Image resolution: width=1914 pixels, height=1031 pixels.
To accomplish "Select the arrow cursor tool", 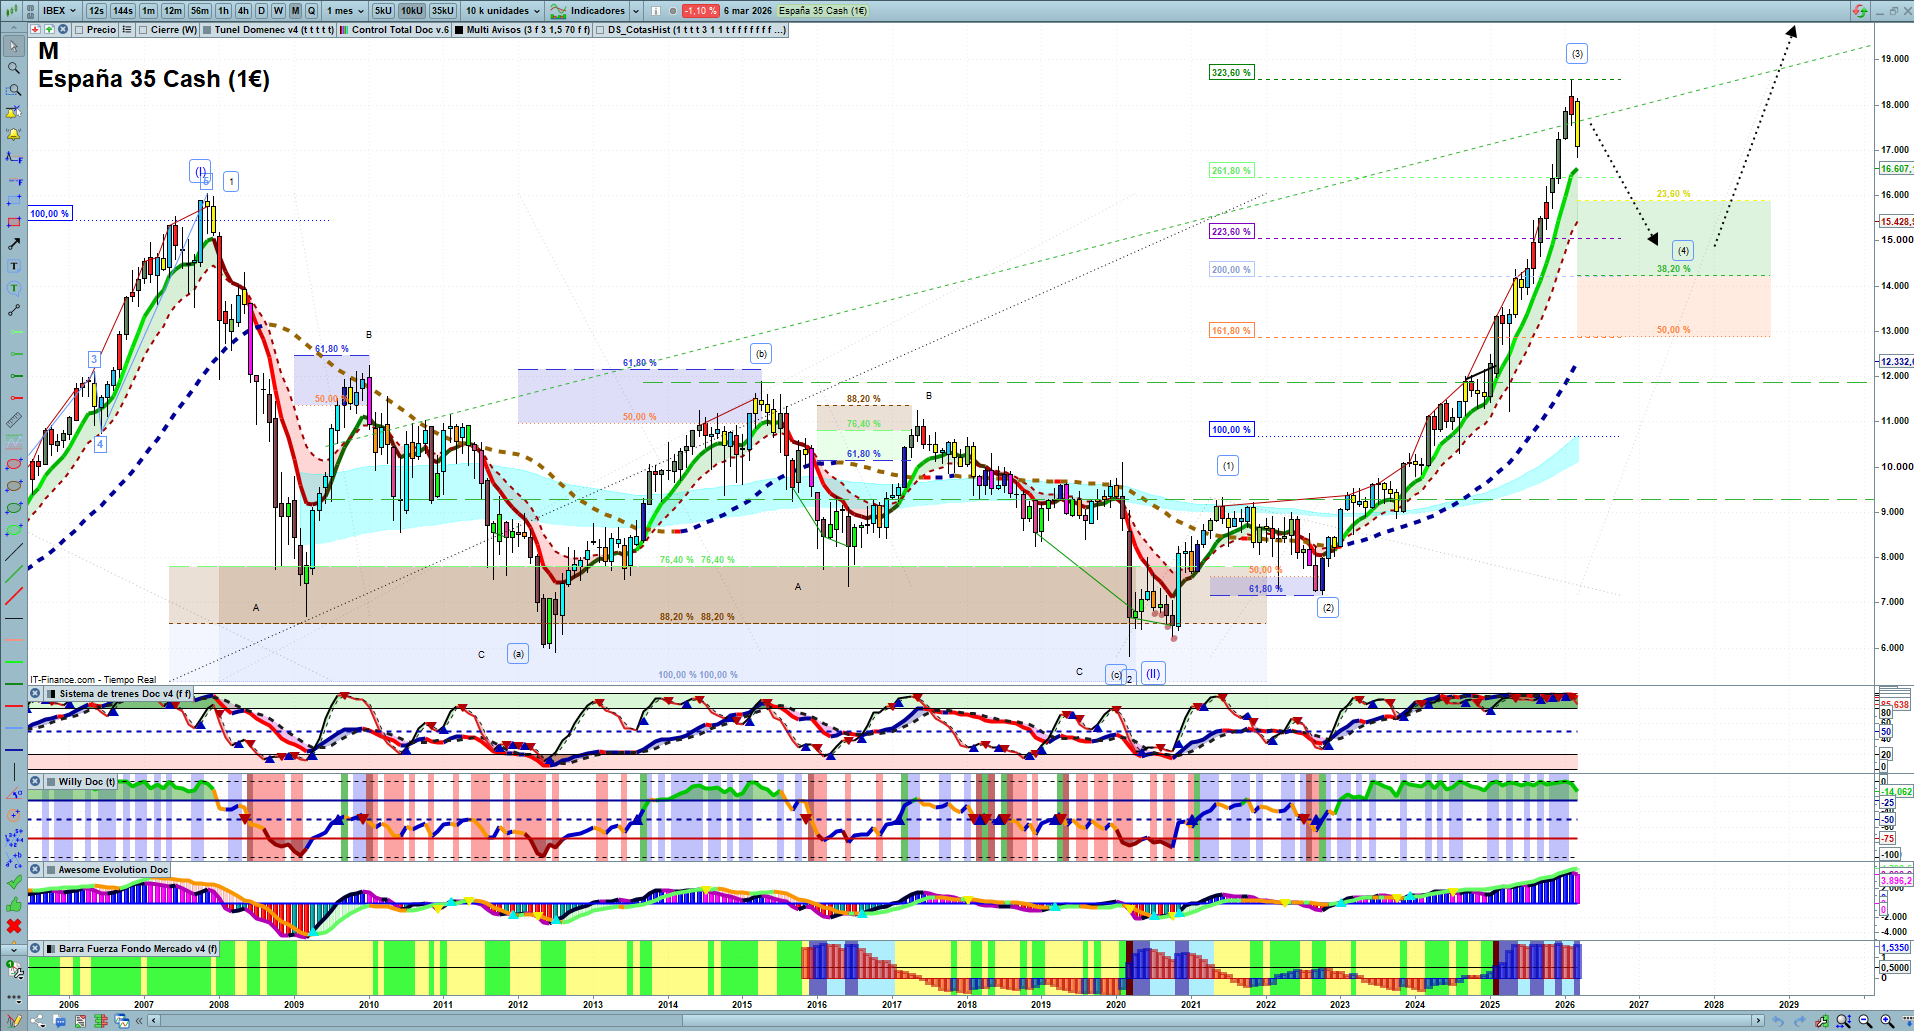I will point(14,46).
